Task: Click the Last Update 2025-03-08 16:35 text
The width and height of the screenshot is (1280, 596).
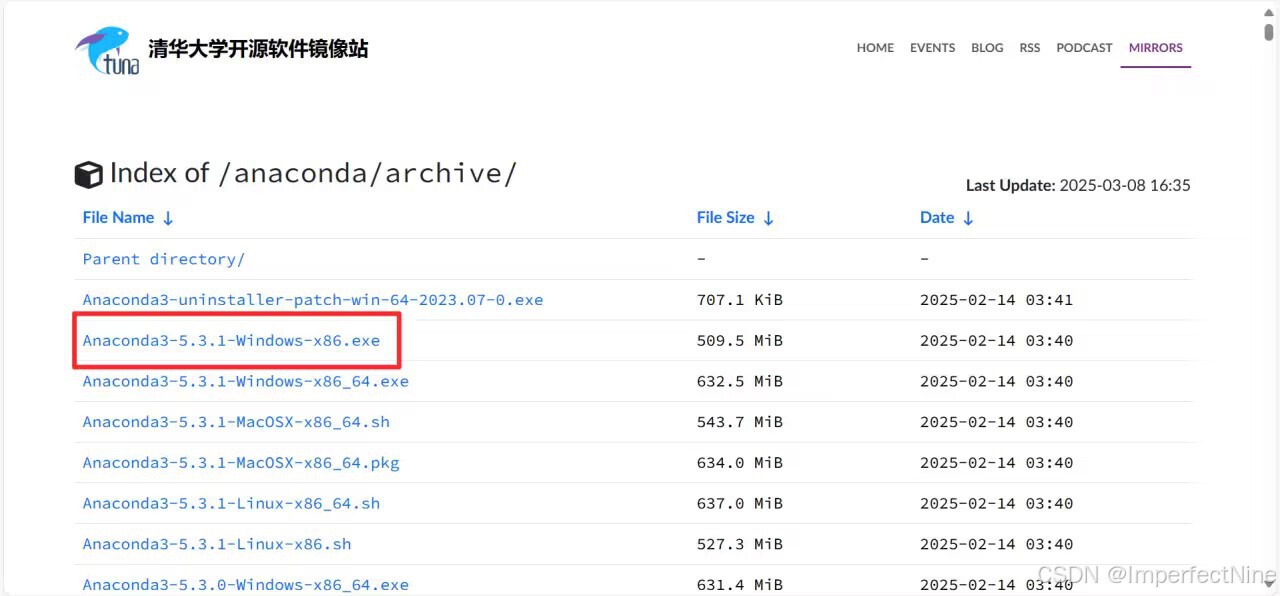Action: pos(1078,186)
